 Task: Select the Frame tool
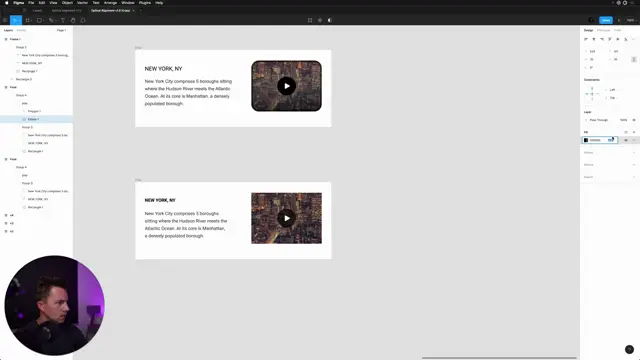click(x=28, y=20)
